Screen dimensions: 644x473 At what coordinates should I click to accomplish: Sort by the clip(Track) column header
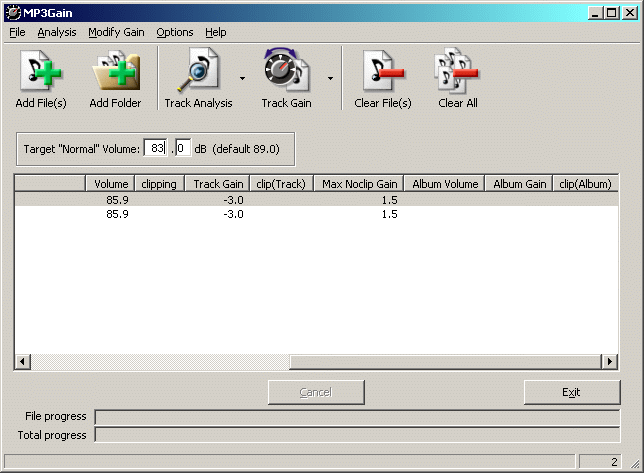282,184
